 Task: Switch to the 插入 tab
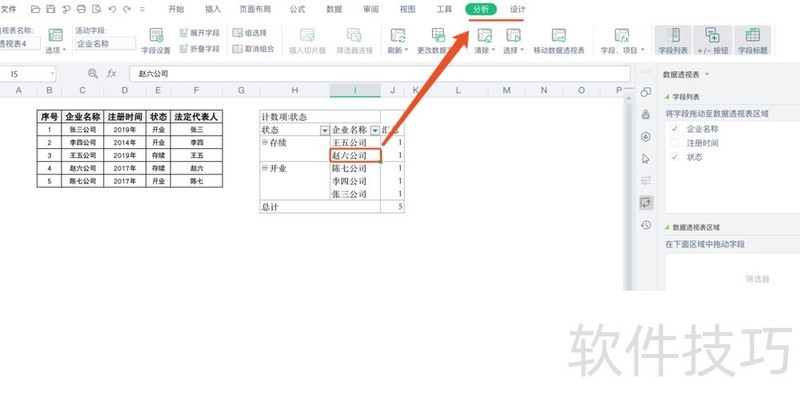click(213, 9)
